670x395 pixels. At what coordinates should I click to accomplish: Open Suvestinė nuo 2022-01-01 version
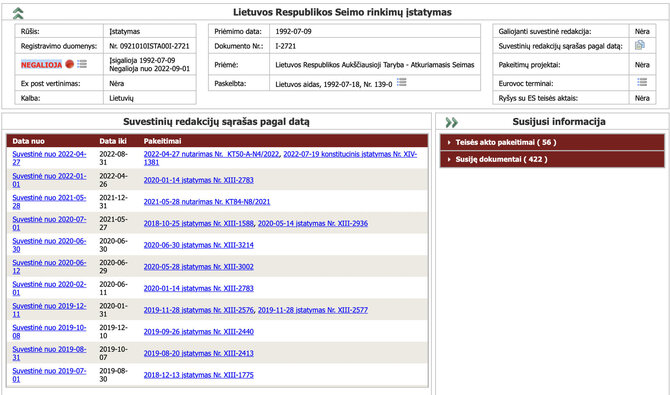(x=49, y=180)
